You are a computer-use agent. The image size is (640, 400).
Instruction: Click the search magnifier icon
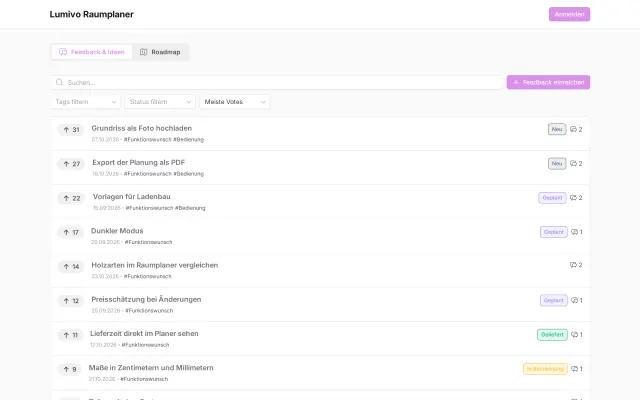pyautogui.click(x=60, y=82)
